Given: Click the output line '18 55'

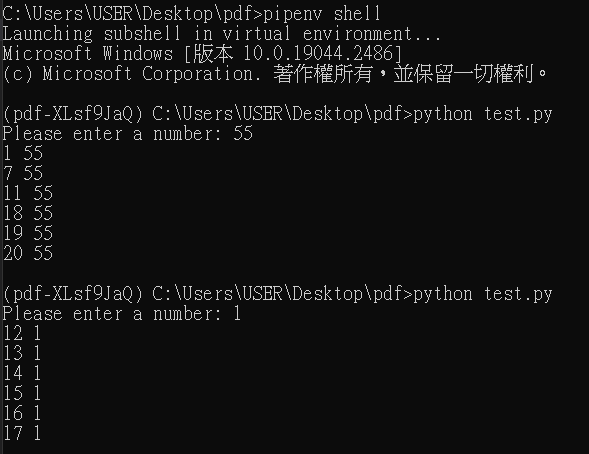Looking at the screenshot, I should click(x=28, y=213).
